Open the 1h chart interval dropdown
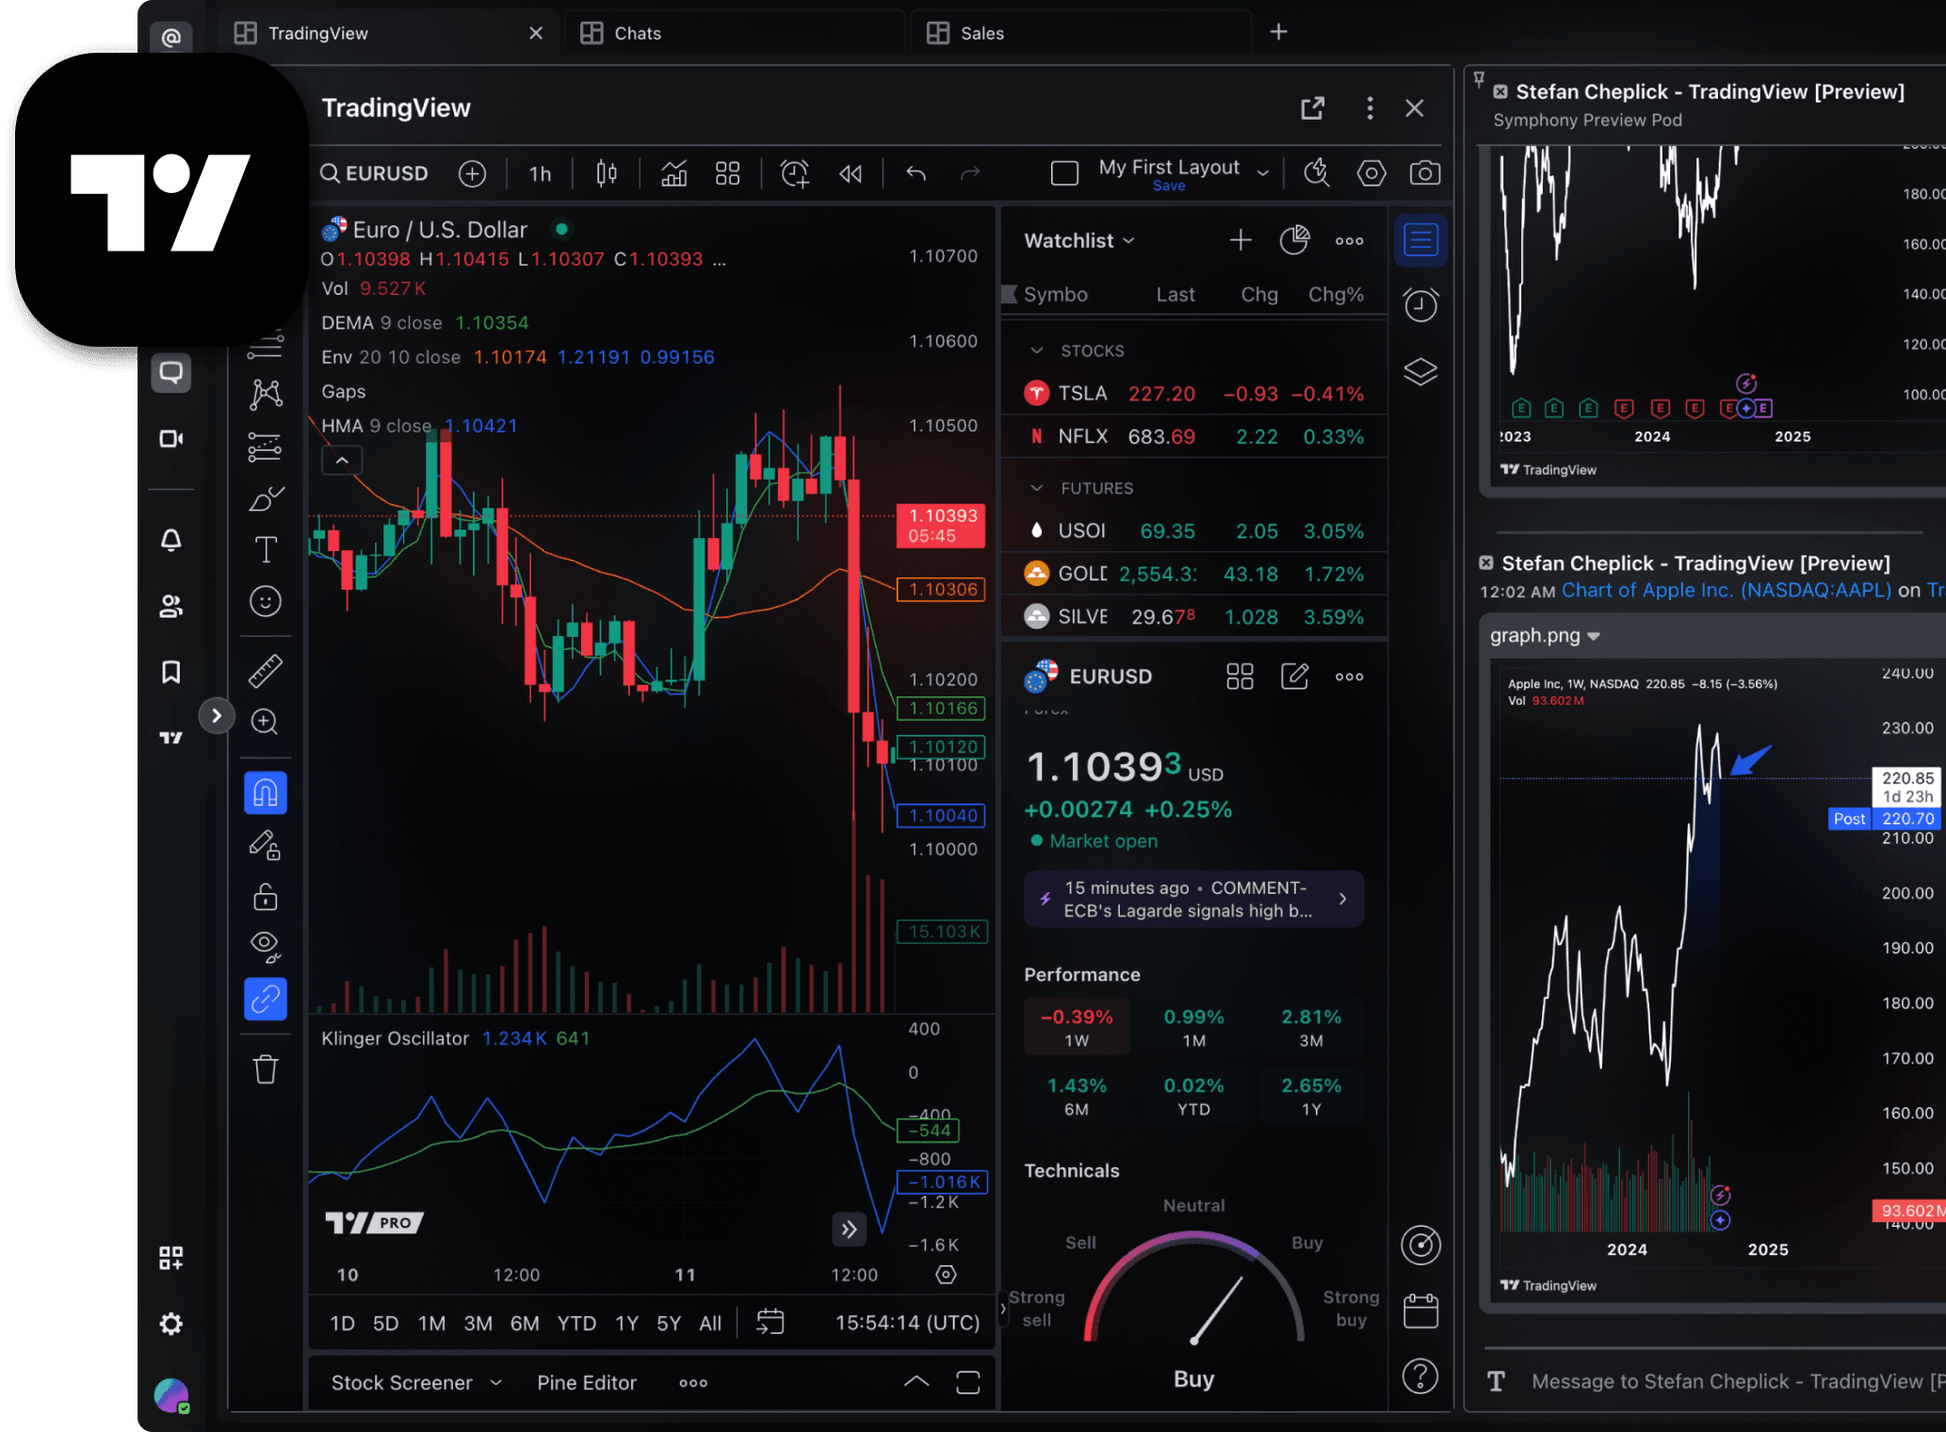 tap(538, 173)
